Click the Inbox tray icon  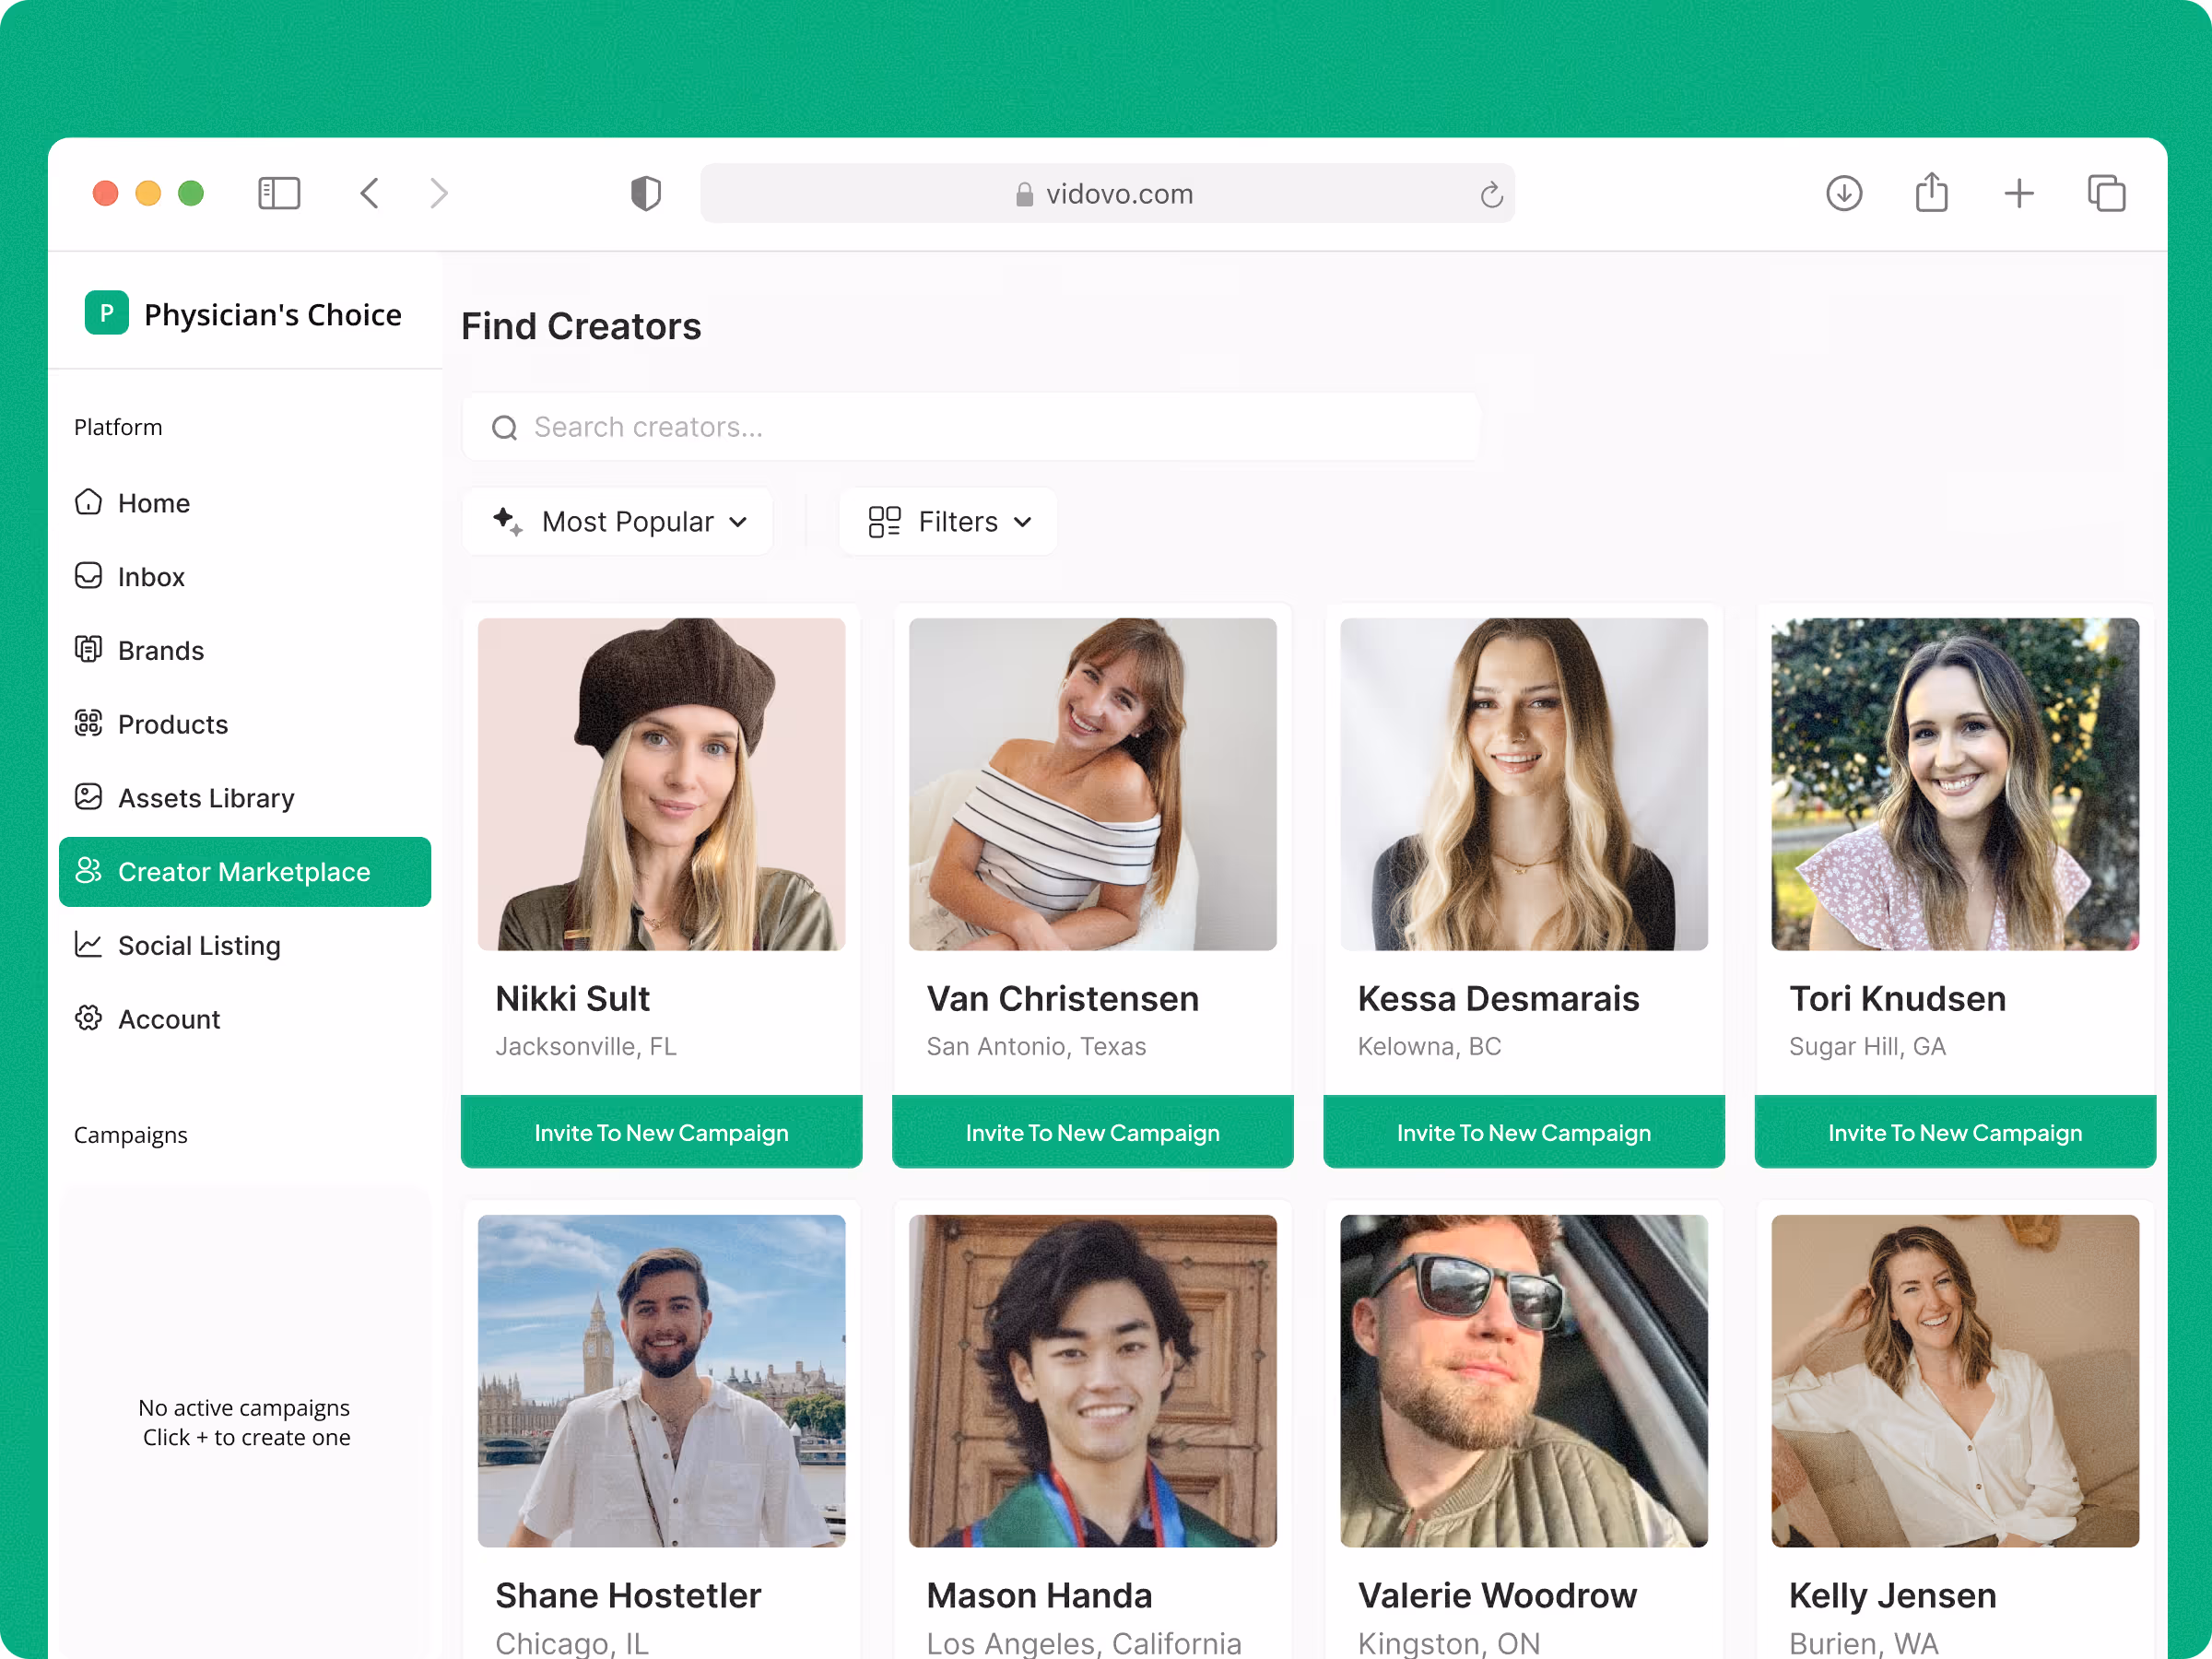[89, 576]
